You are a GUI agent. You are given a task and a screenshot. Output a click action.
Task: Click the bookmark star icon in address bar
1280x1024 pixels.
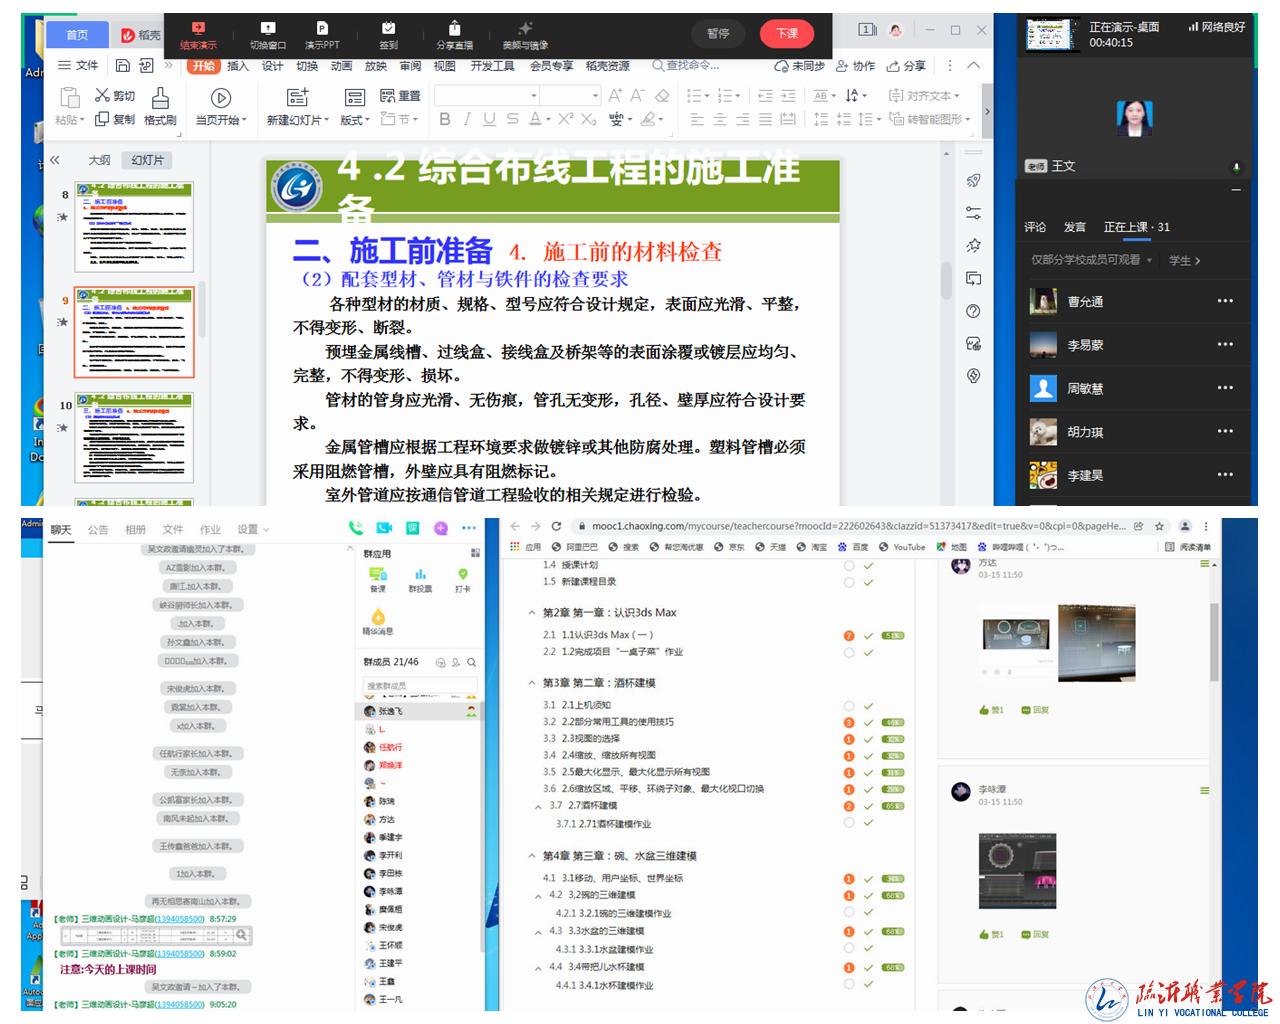pyautogui.click(x=1159, y=526)
